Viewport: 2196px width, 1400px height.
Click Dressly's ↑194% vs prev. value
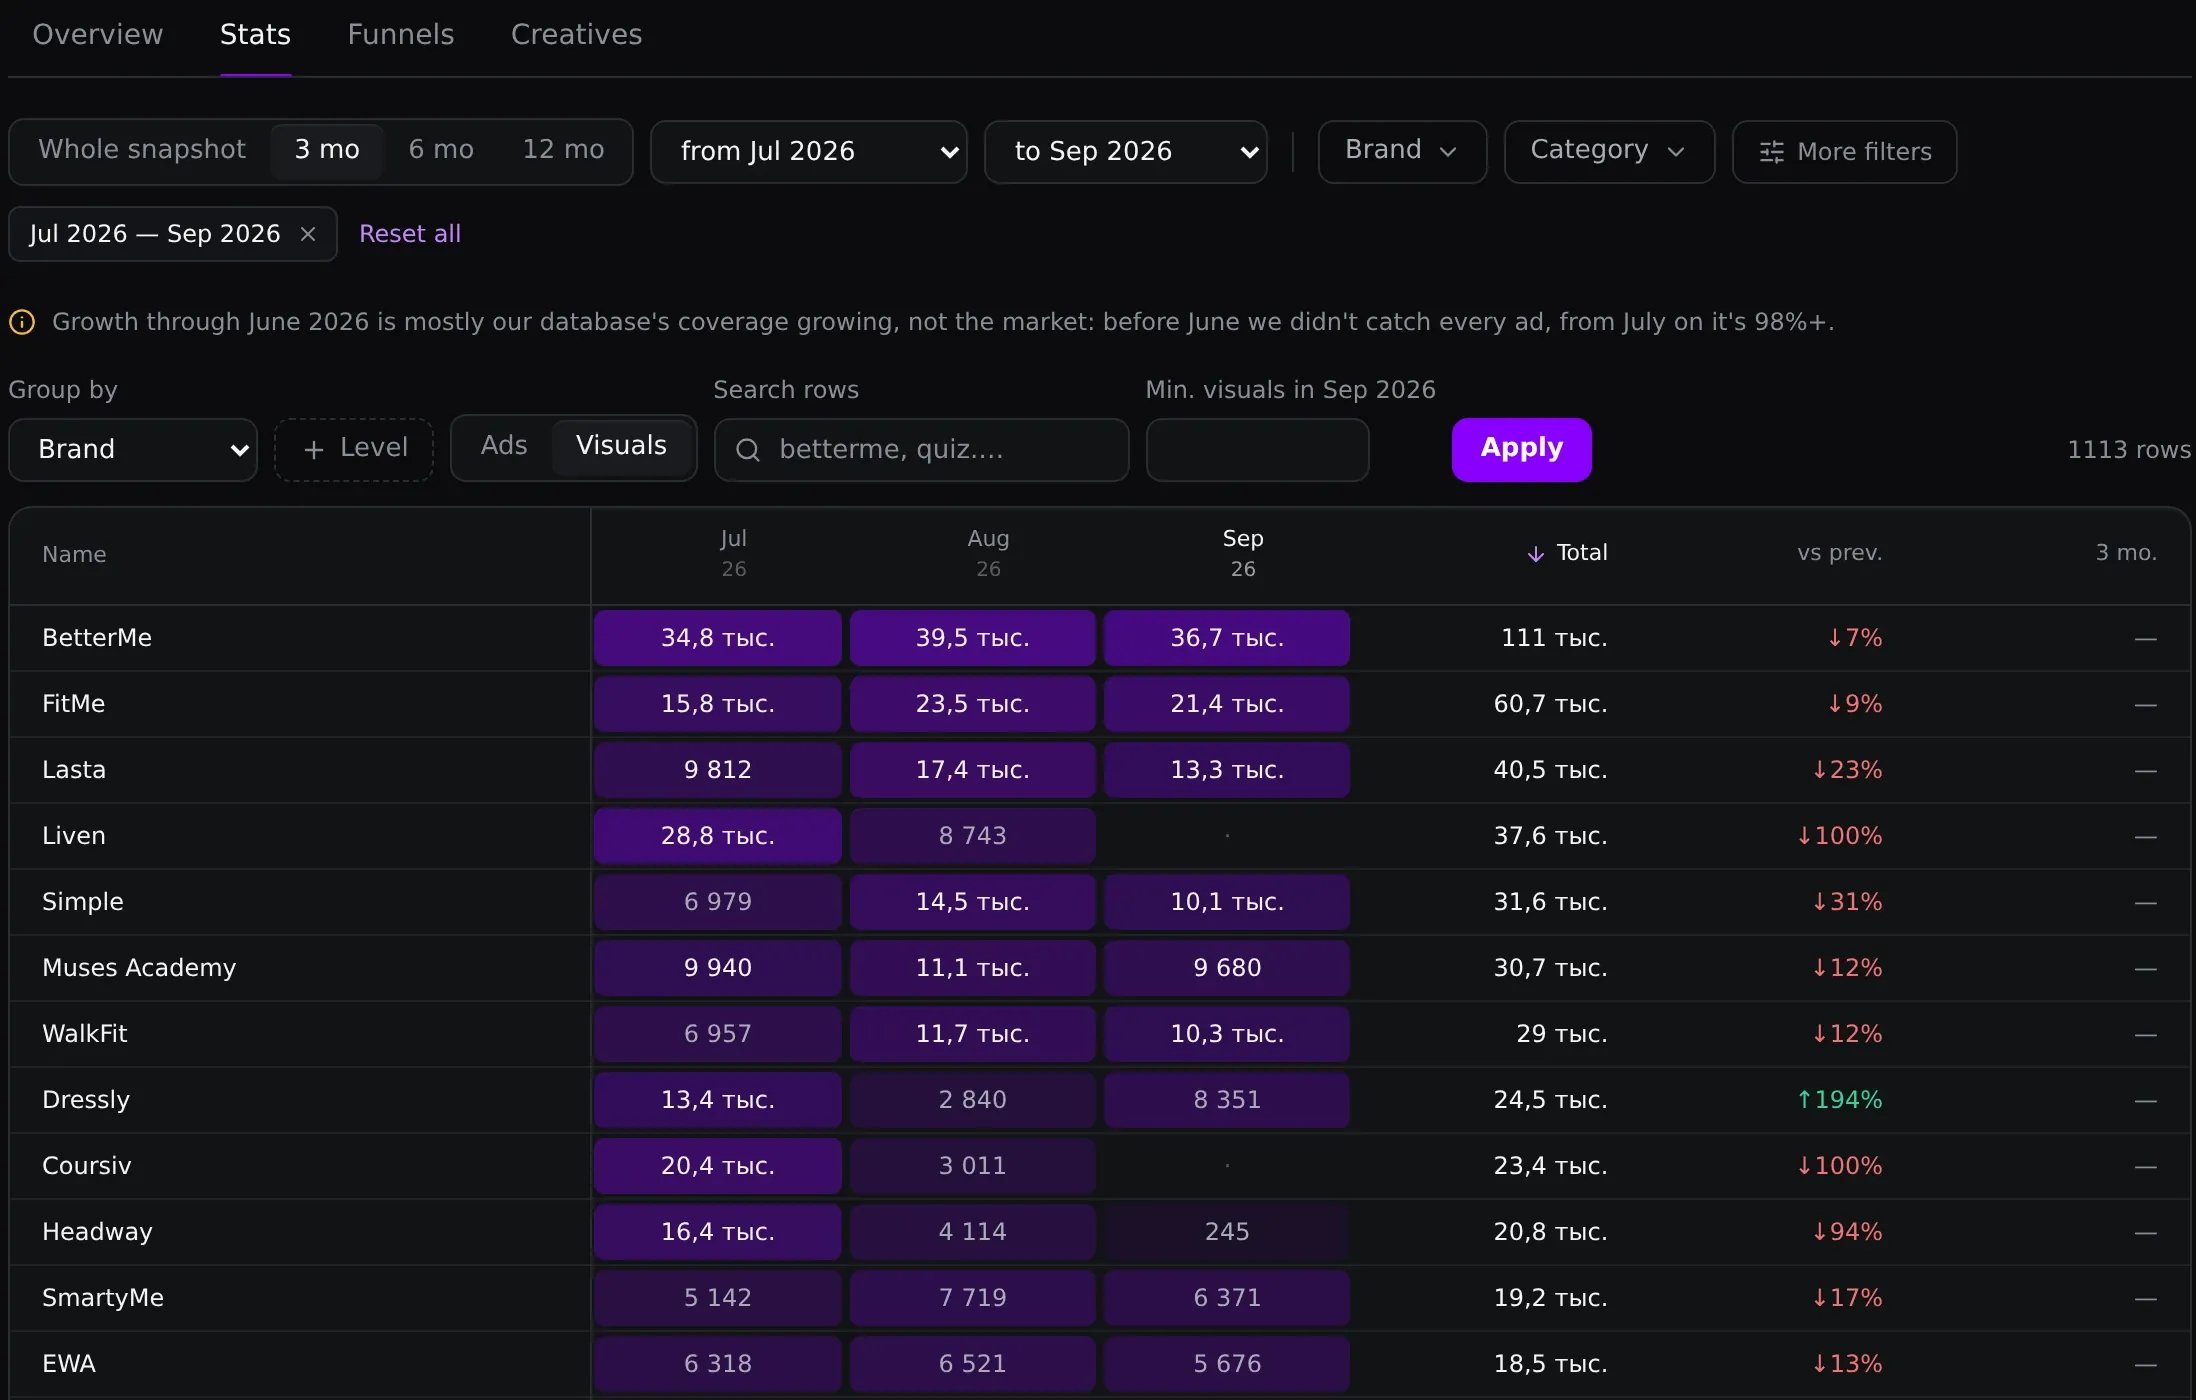1839,1100
